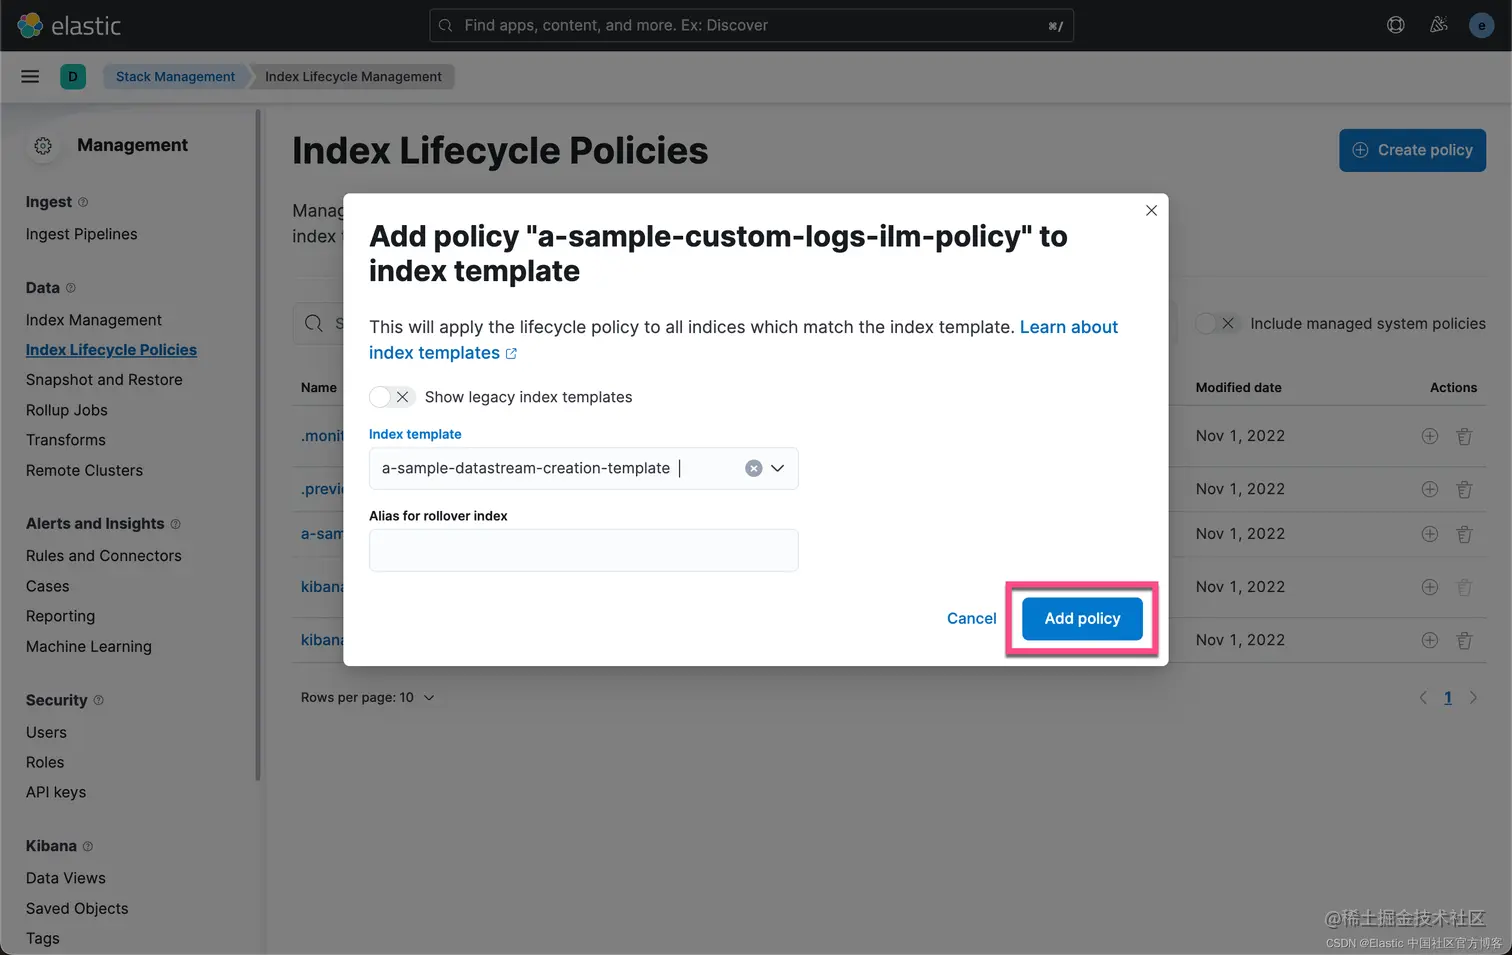This screenshot has width=1512, height=955.
Task: Open Index Management in the sidebar
Action: (94, 320)
